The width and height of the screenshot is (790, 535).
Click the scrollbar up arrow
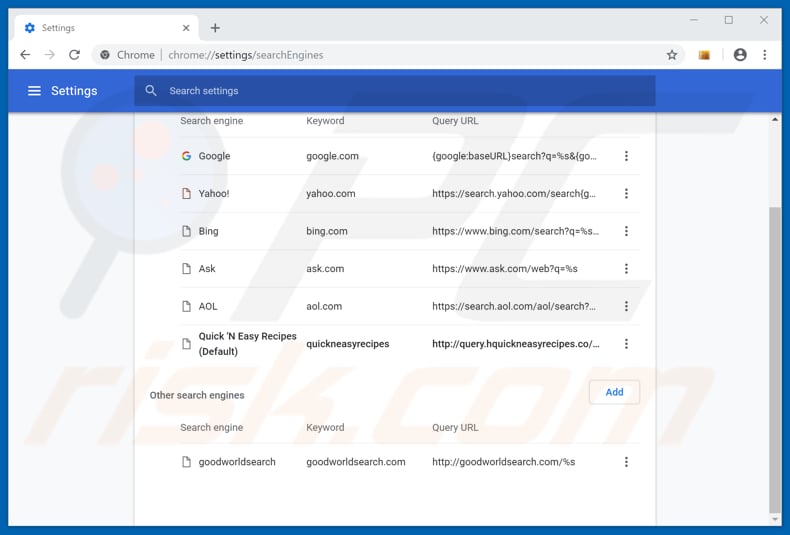pos(775,120)
